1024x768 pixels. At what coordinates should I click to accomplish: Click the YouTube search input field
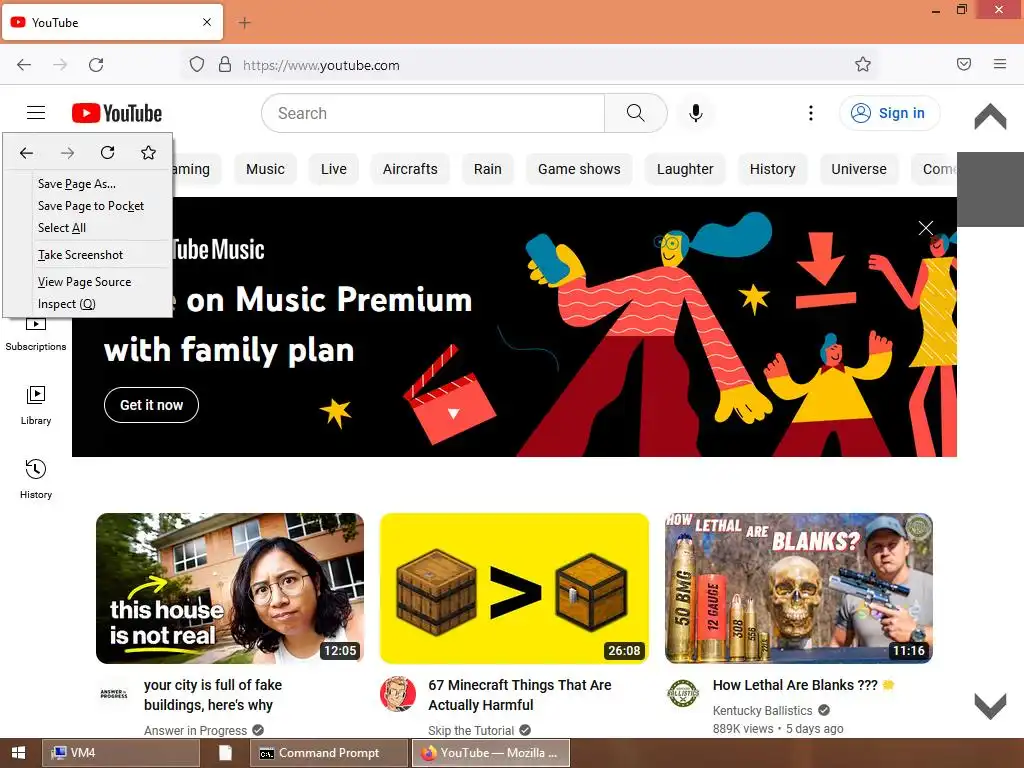pyautogui.click(x=433, y=113)
